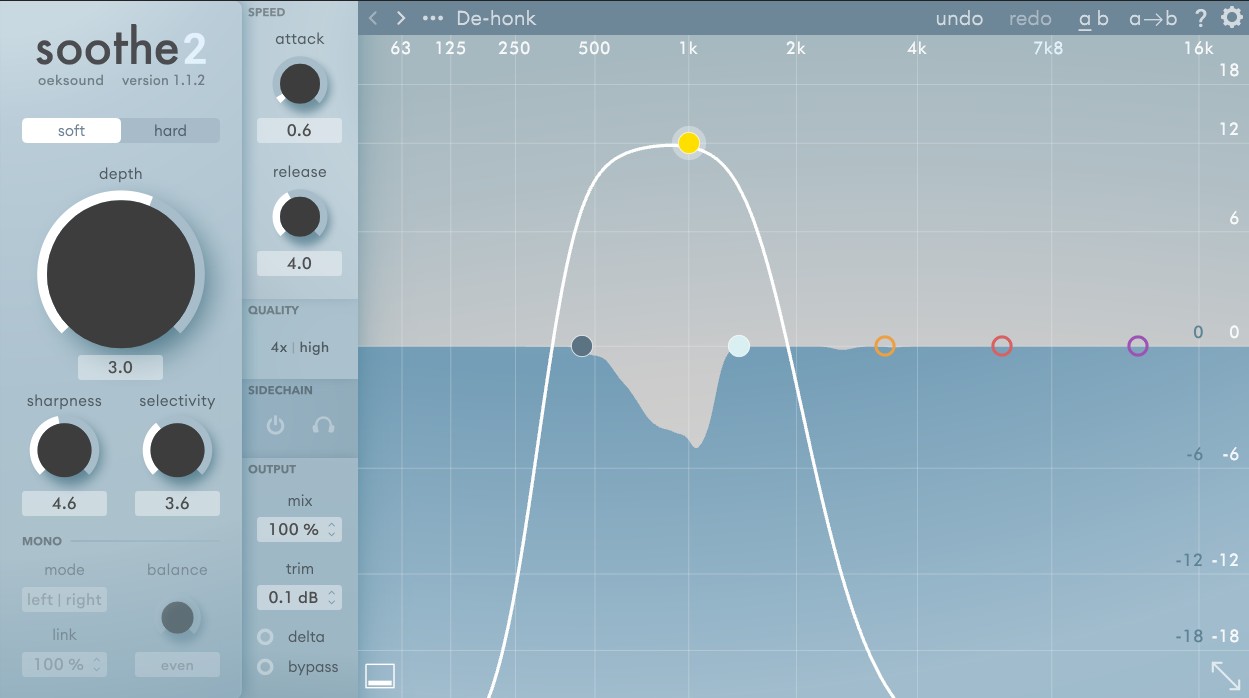Open the De-honk preset name menu
This screenshot has height=698, width=1249.
[x=496, y=18]
